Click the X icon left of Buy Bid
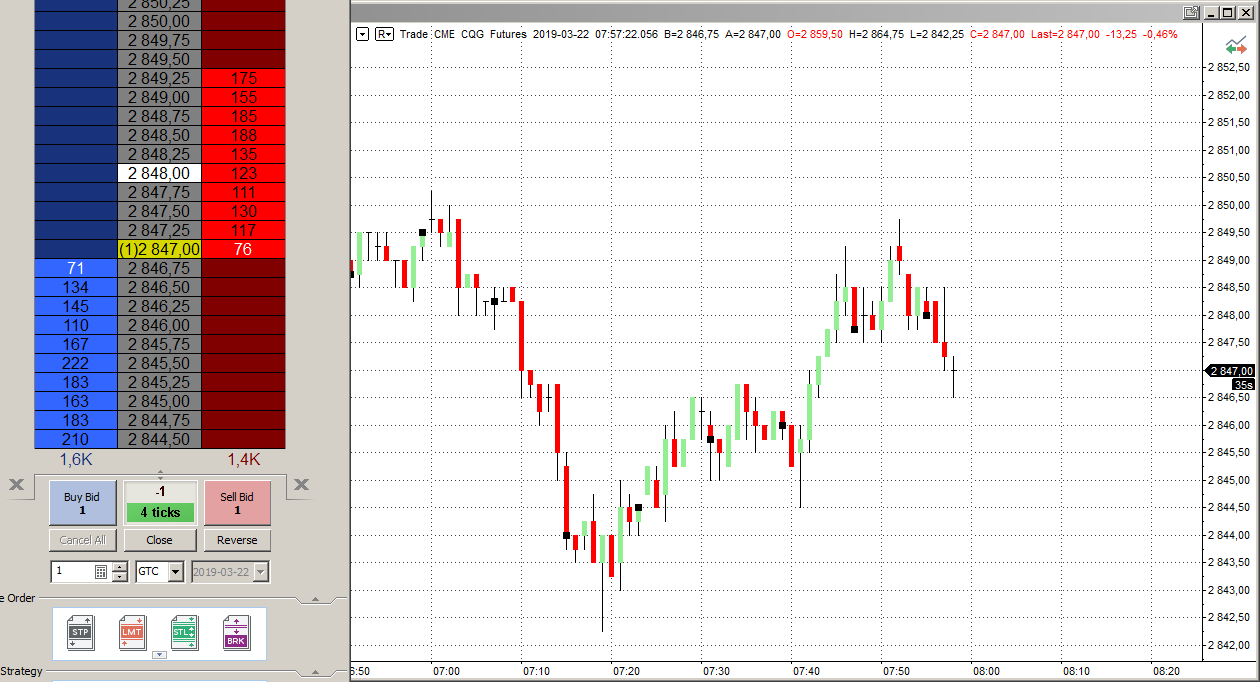 pos(16,485)
